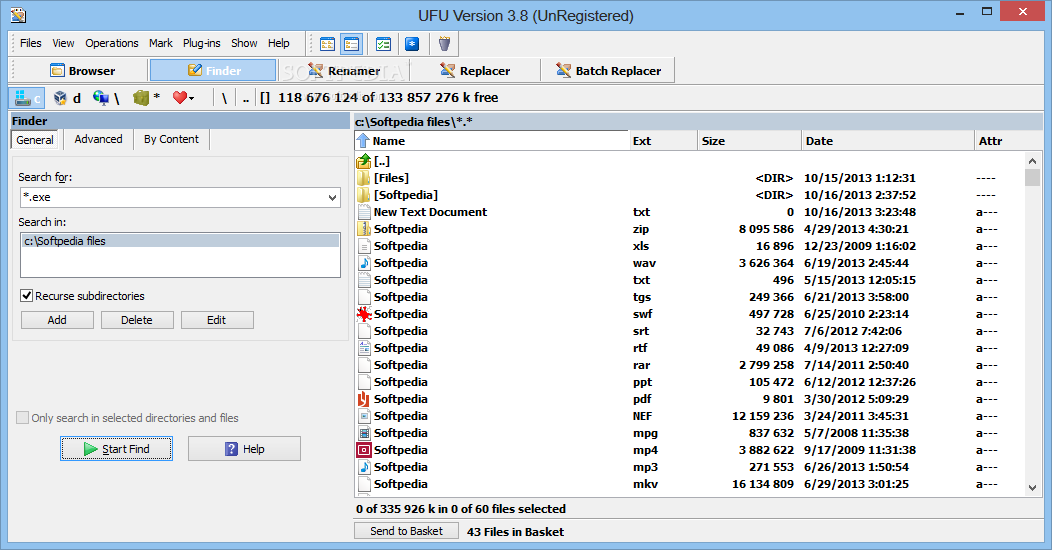This screenshot has height=550, width=1052.
Task: Switch to the Replacer tab
Action: click(475, 70)
